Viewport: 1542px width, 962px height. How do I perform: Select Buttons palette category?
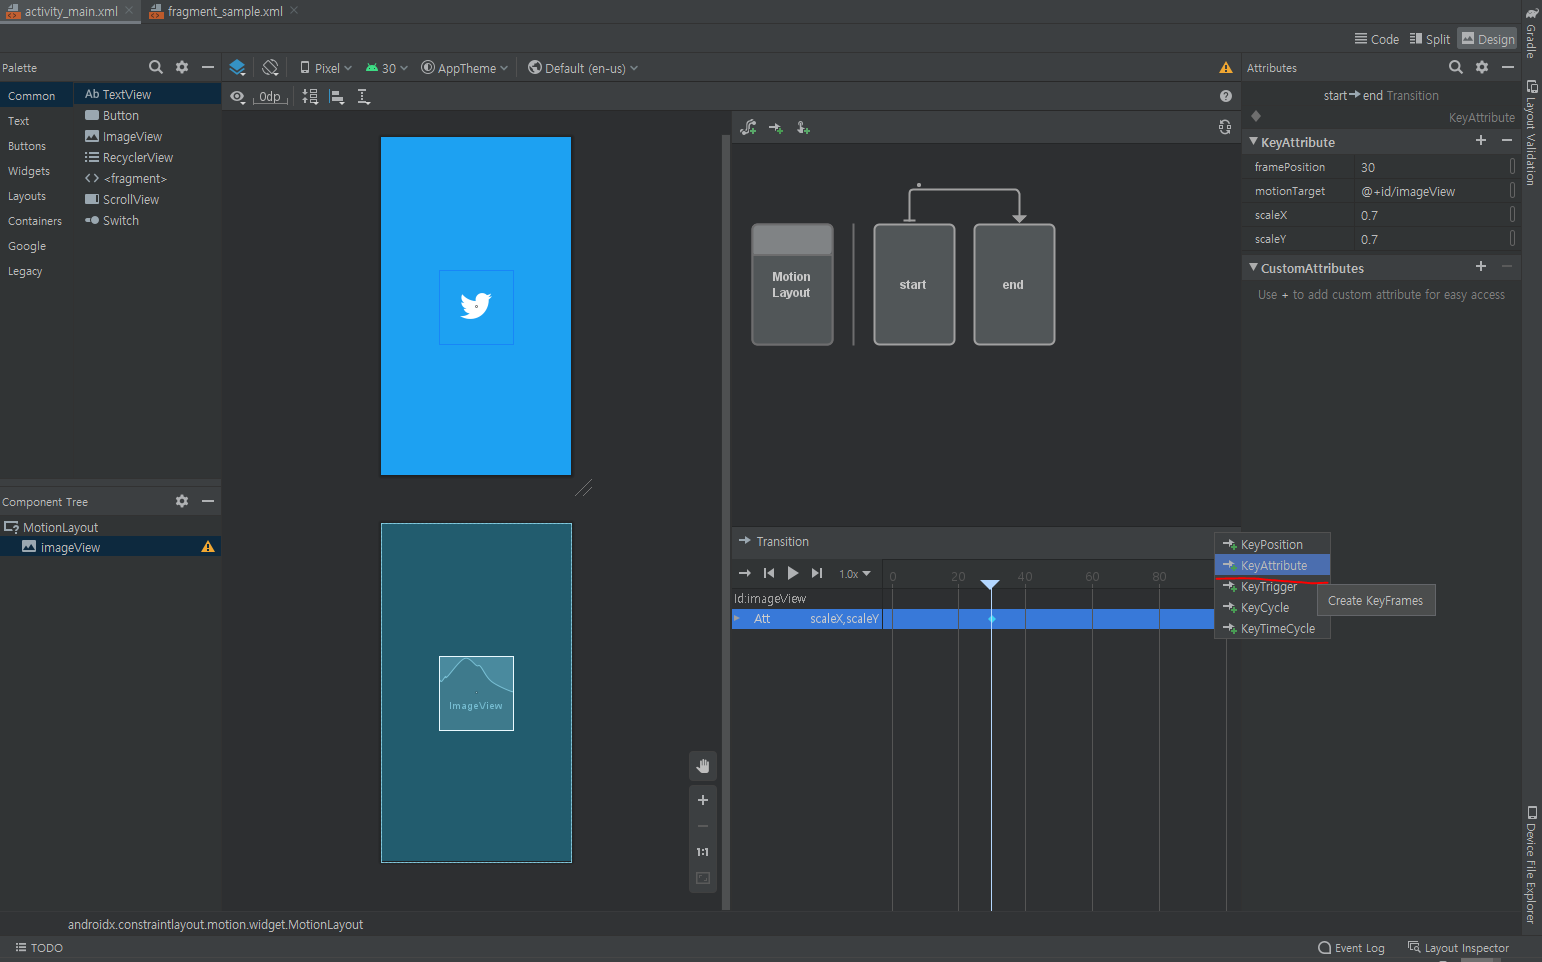tap(36, 146)
